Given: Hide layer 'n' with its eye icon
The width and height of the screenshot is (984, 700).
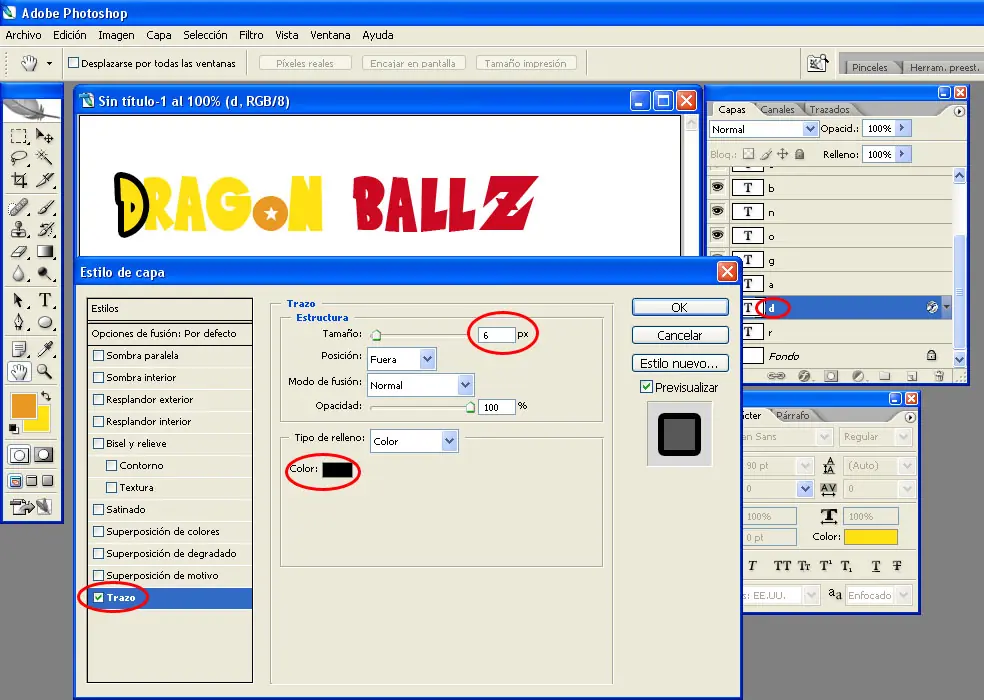Looking at the screenshot, I should [717, 211].
